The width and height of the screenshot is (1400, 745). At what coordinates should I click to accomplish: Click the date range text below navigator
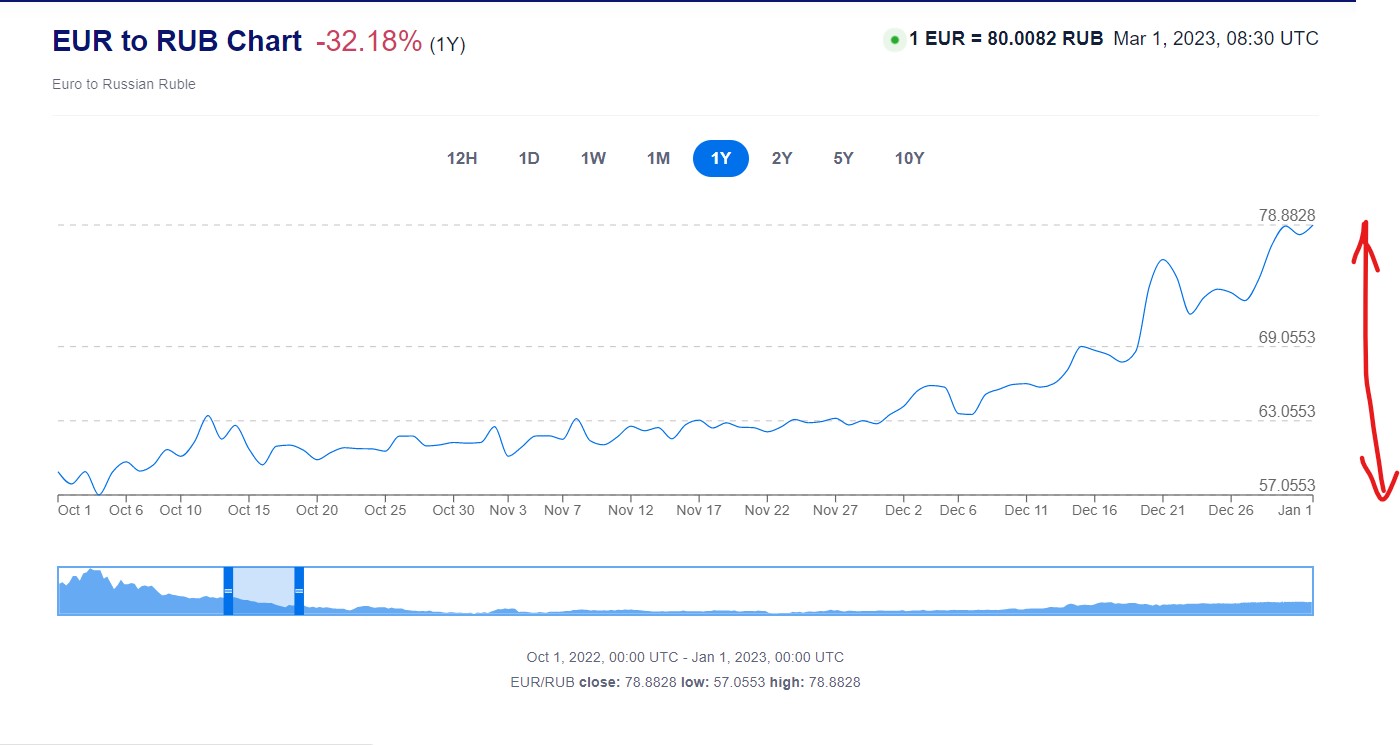pos(685,657)
